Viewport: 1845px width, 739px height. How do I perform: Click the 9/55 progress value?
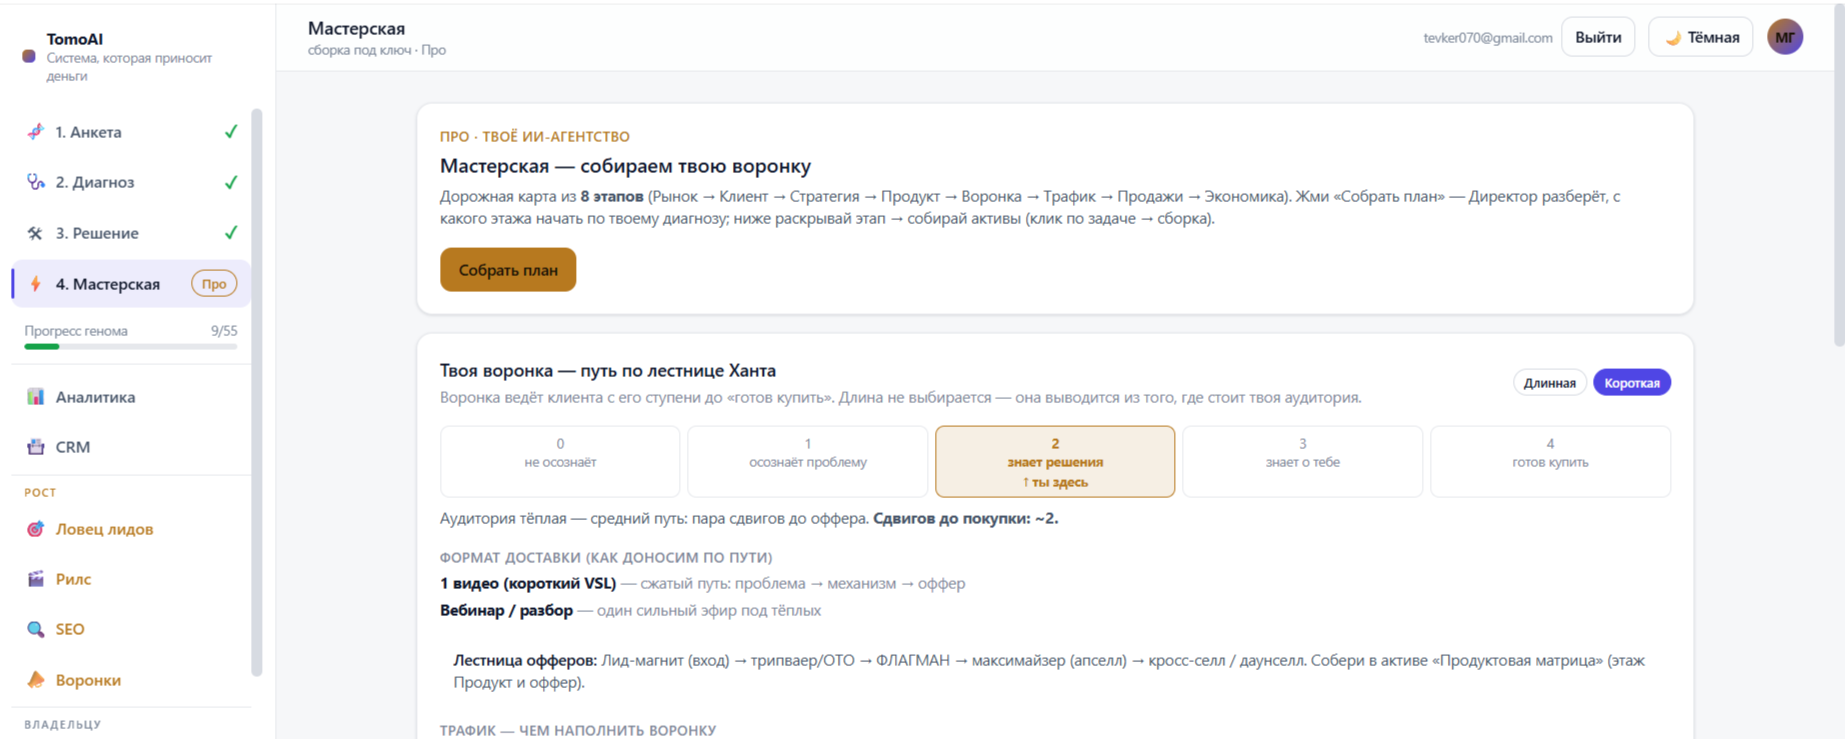click(x=224, y=331)
